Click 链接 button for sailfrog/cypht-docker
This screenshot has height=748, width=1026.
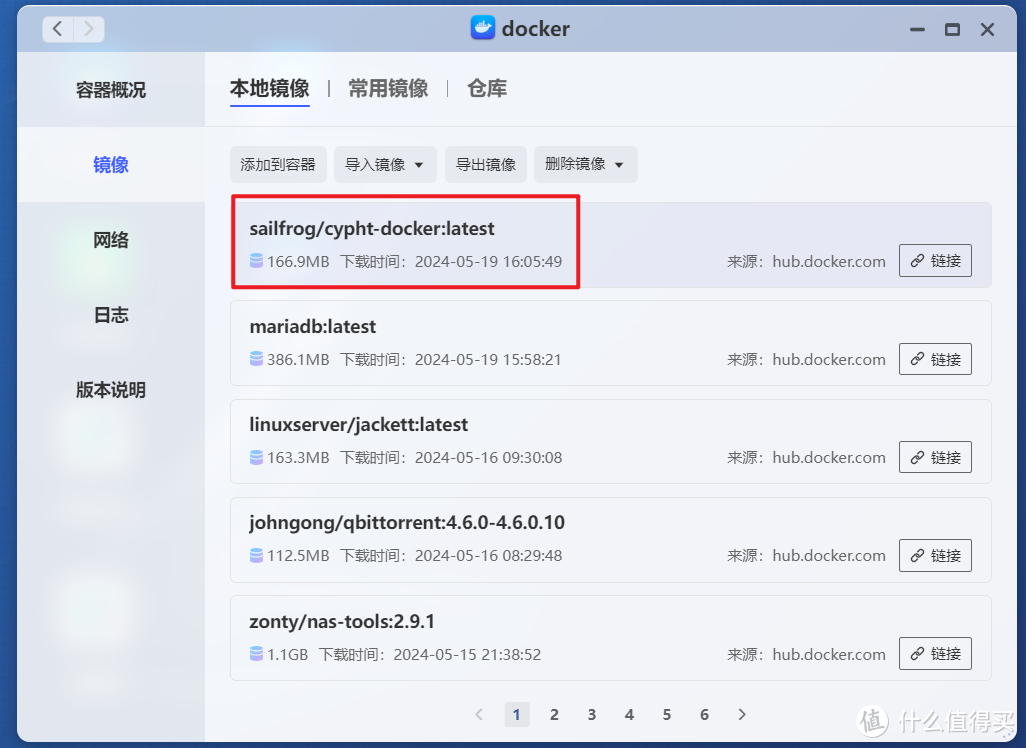tap(935, 260)
